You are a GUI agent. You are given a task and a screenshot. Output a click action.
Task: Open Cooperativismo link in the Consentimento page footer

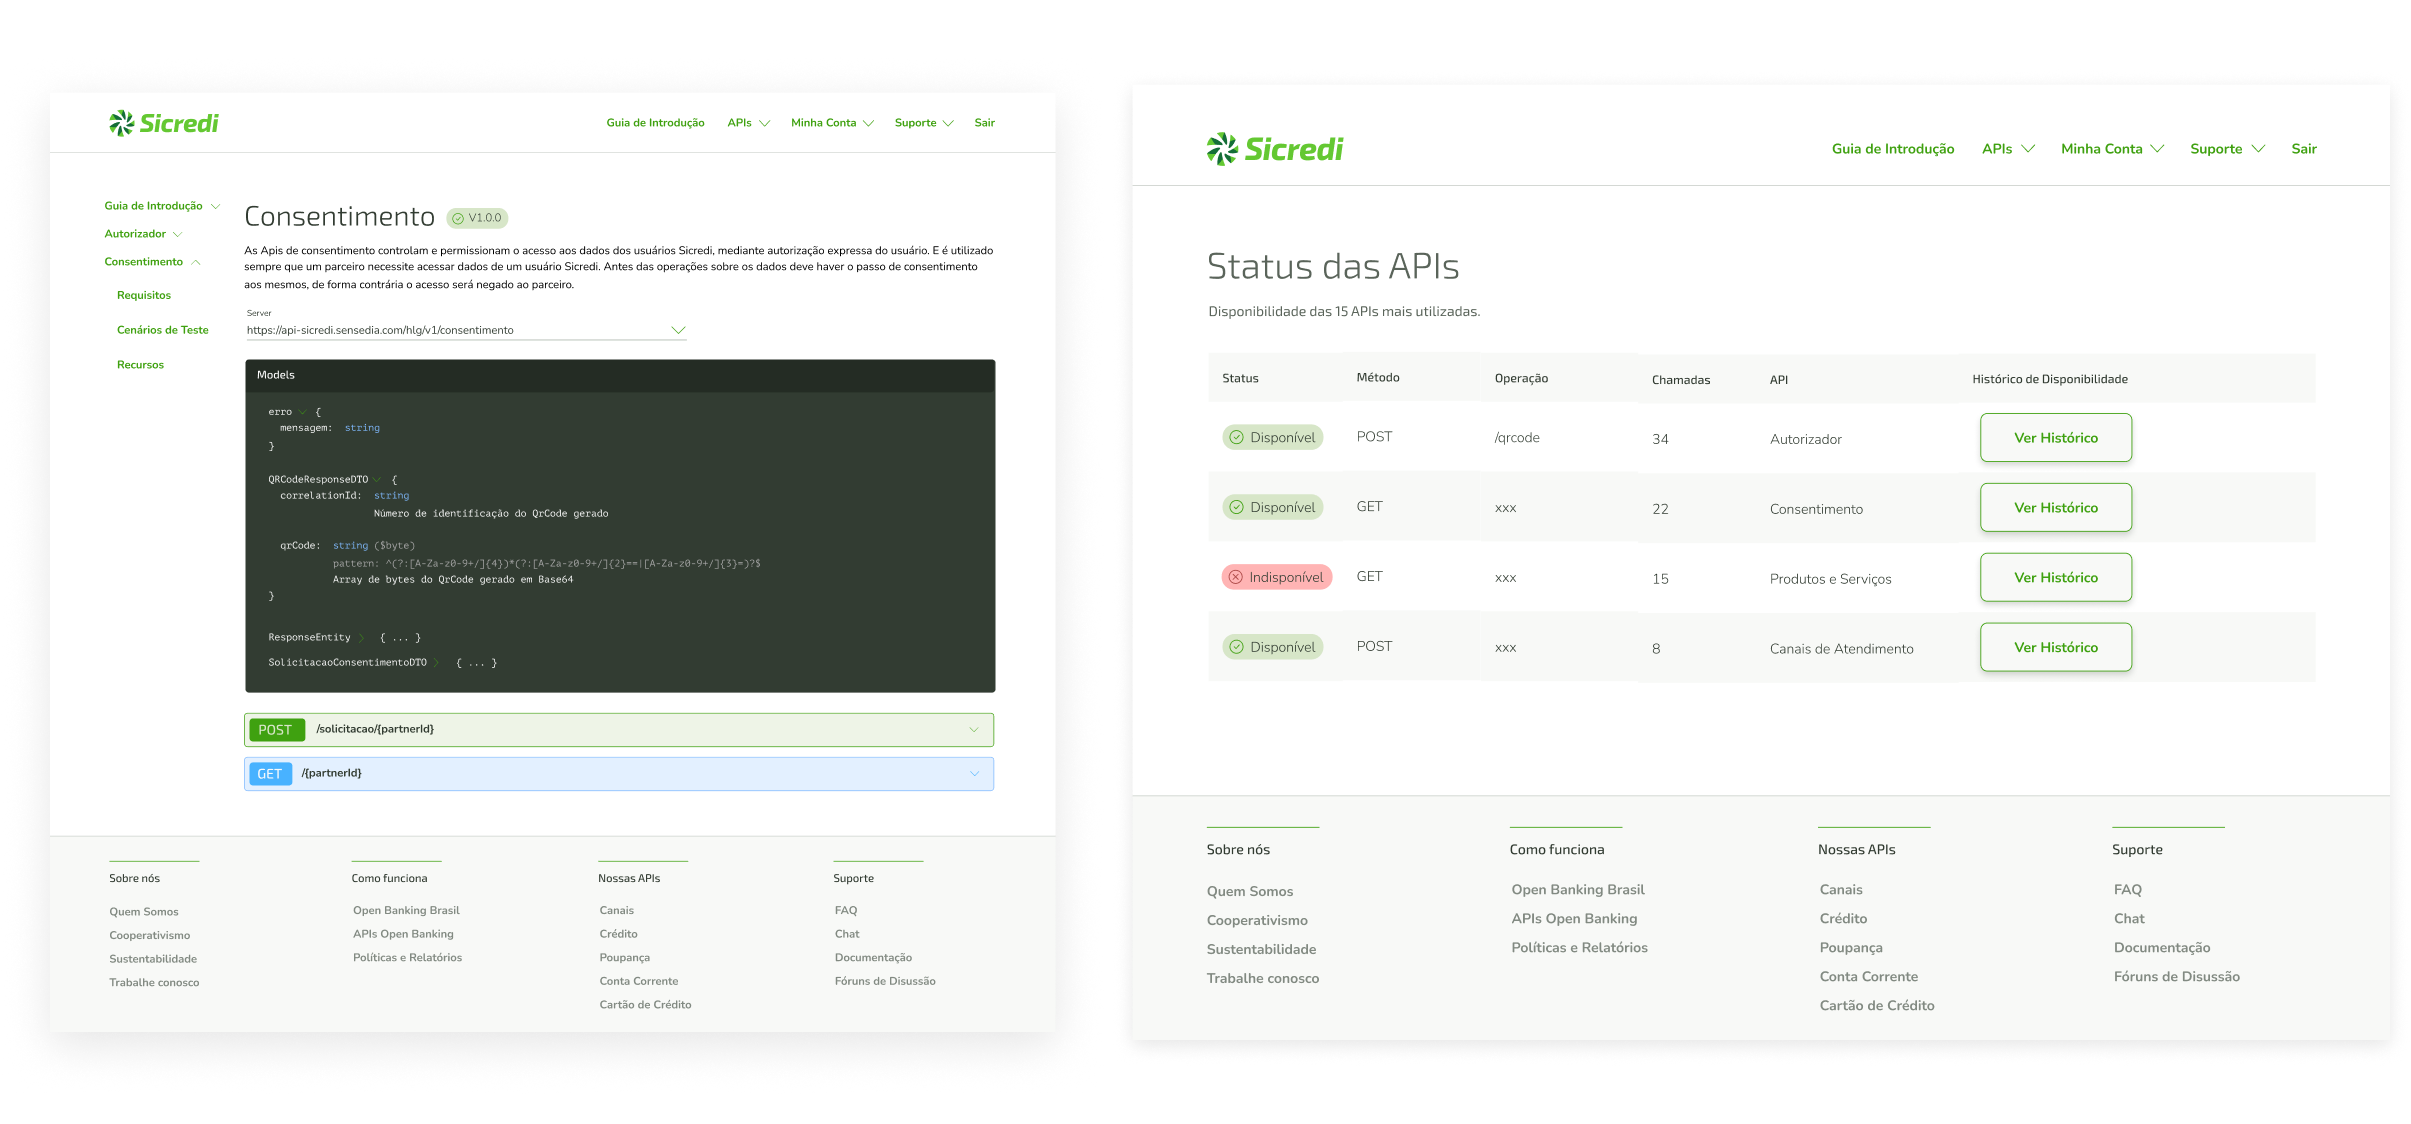coord(150,935)
